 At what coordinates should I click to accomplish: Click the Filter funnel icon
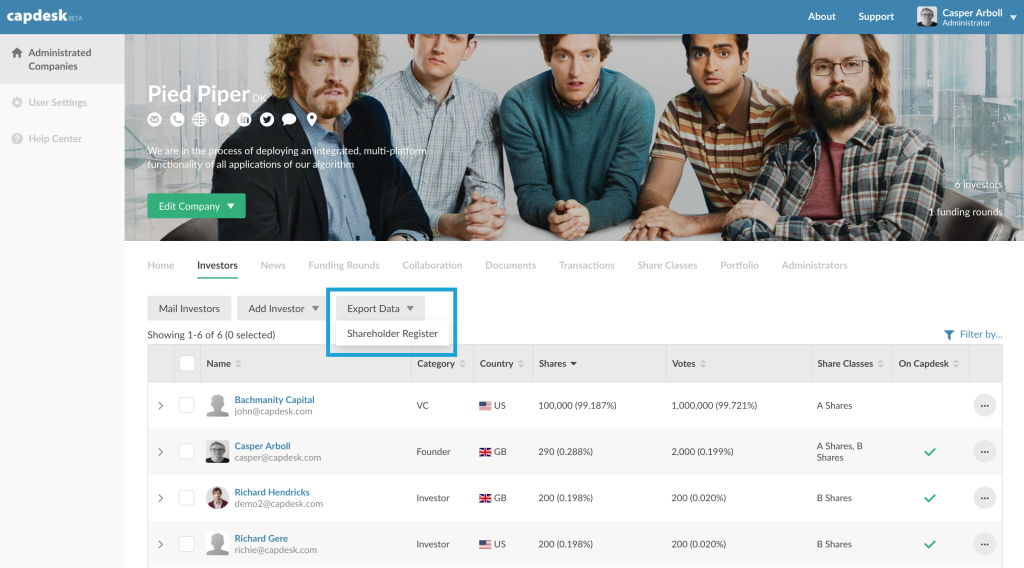click(x=949, y=335)
